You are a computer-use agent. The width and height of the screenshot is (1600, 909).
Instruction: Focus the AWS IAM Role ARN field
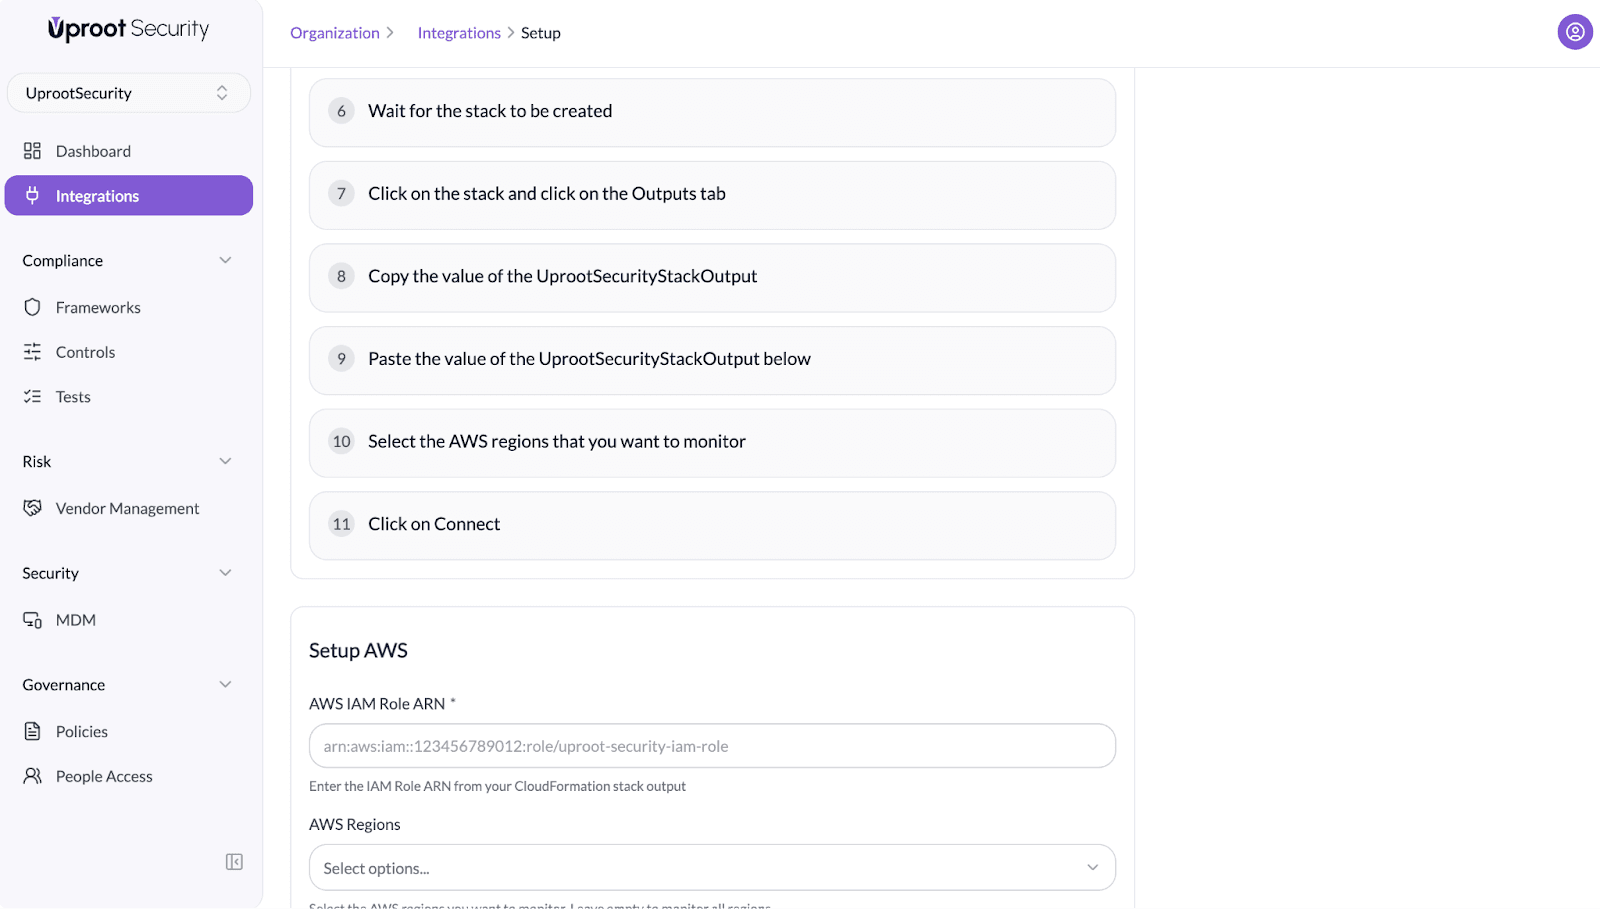[712, 746]
